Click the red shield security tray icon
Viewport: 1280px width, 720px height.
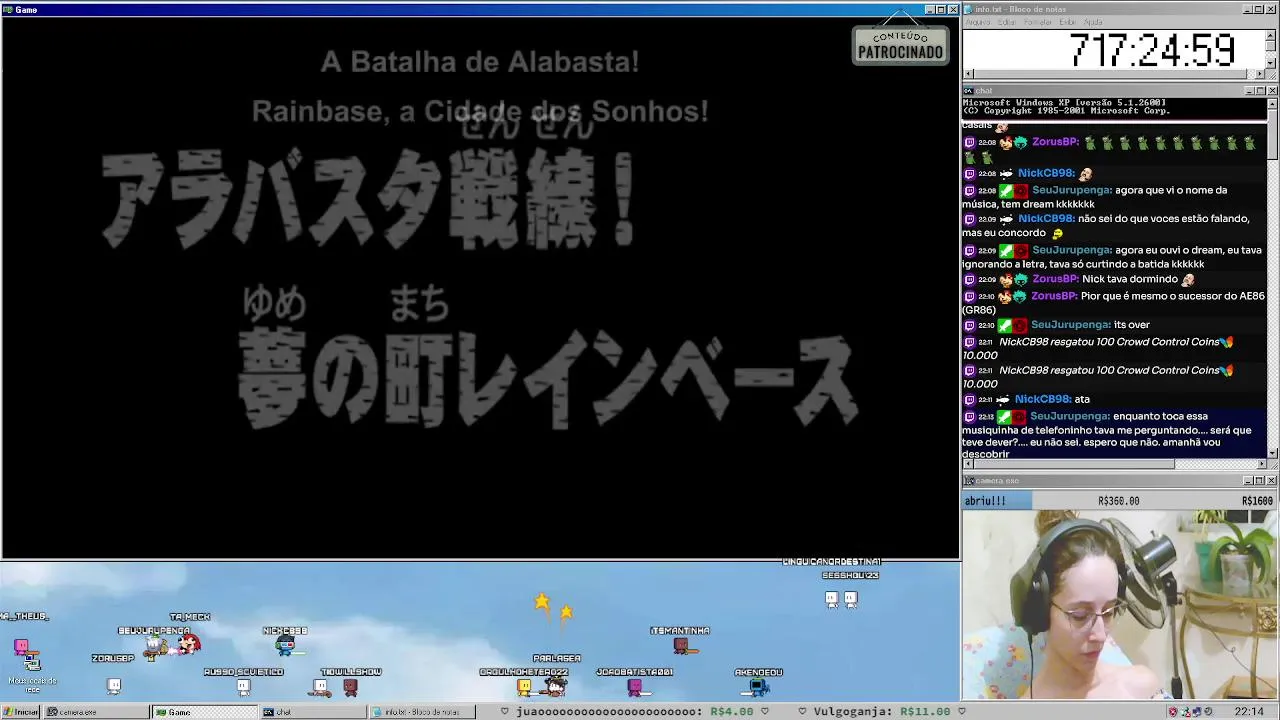[1173, 712]
